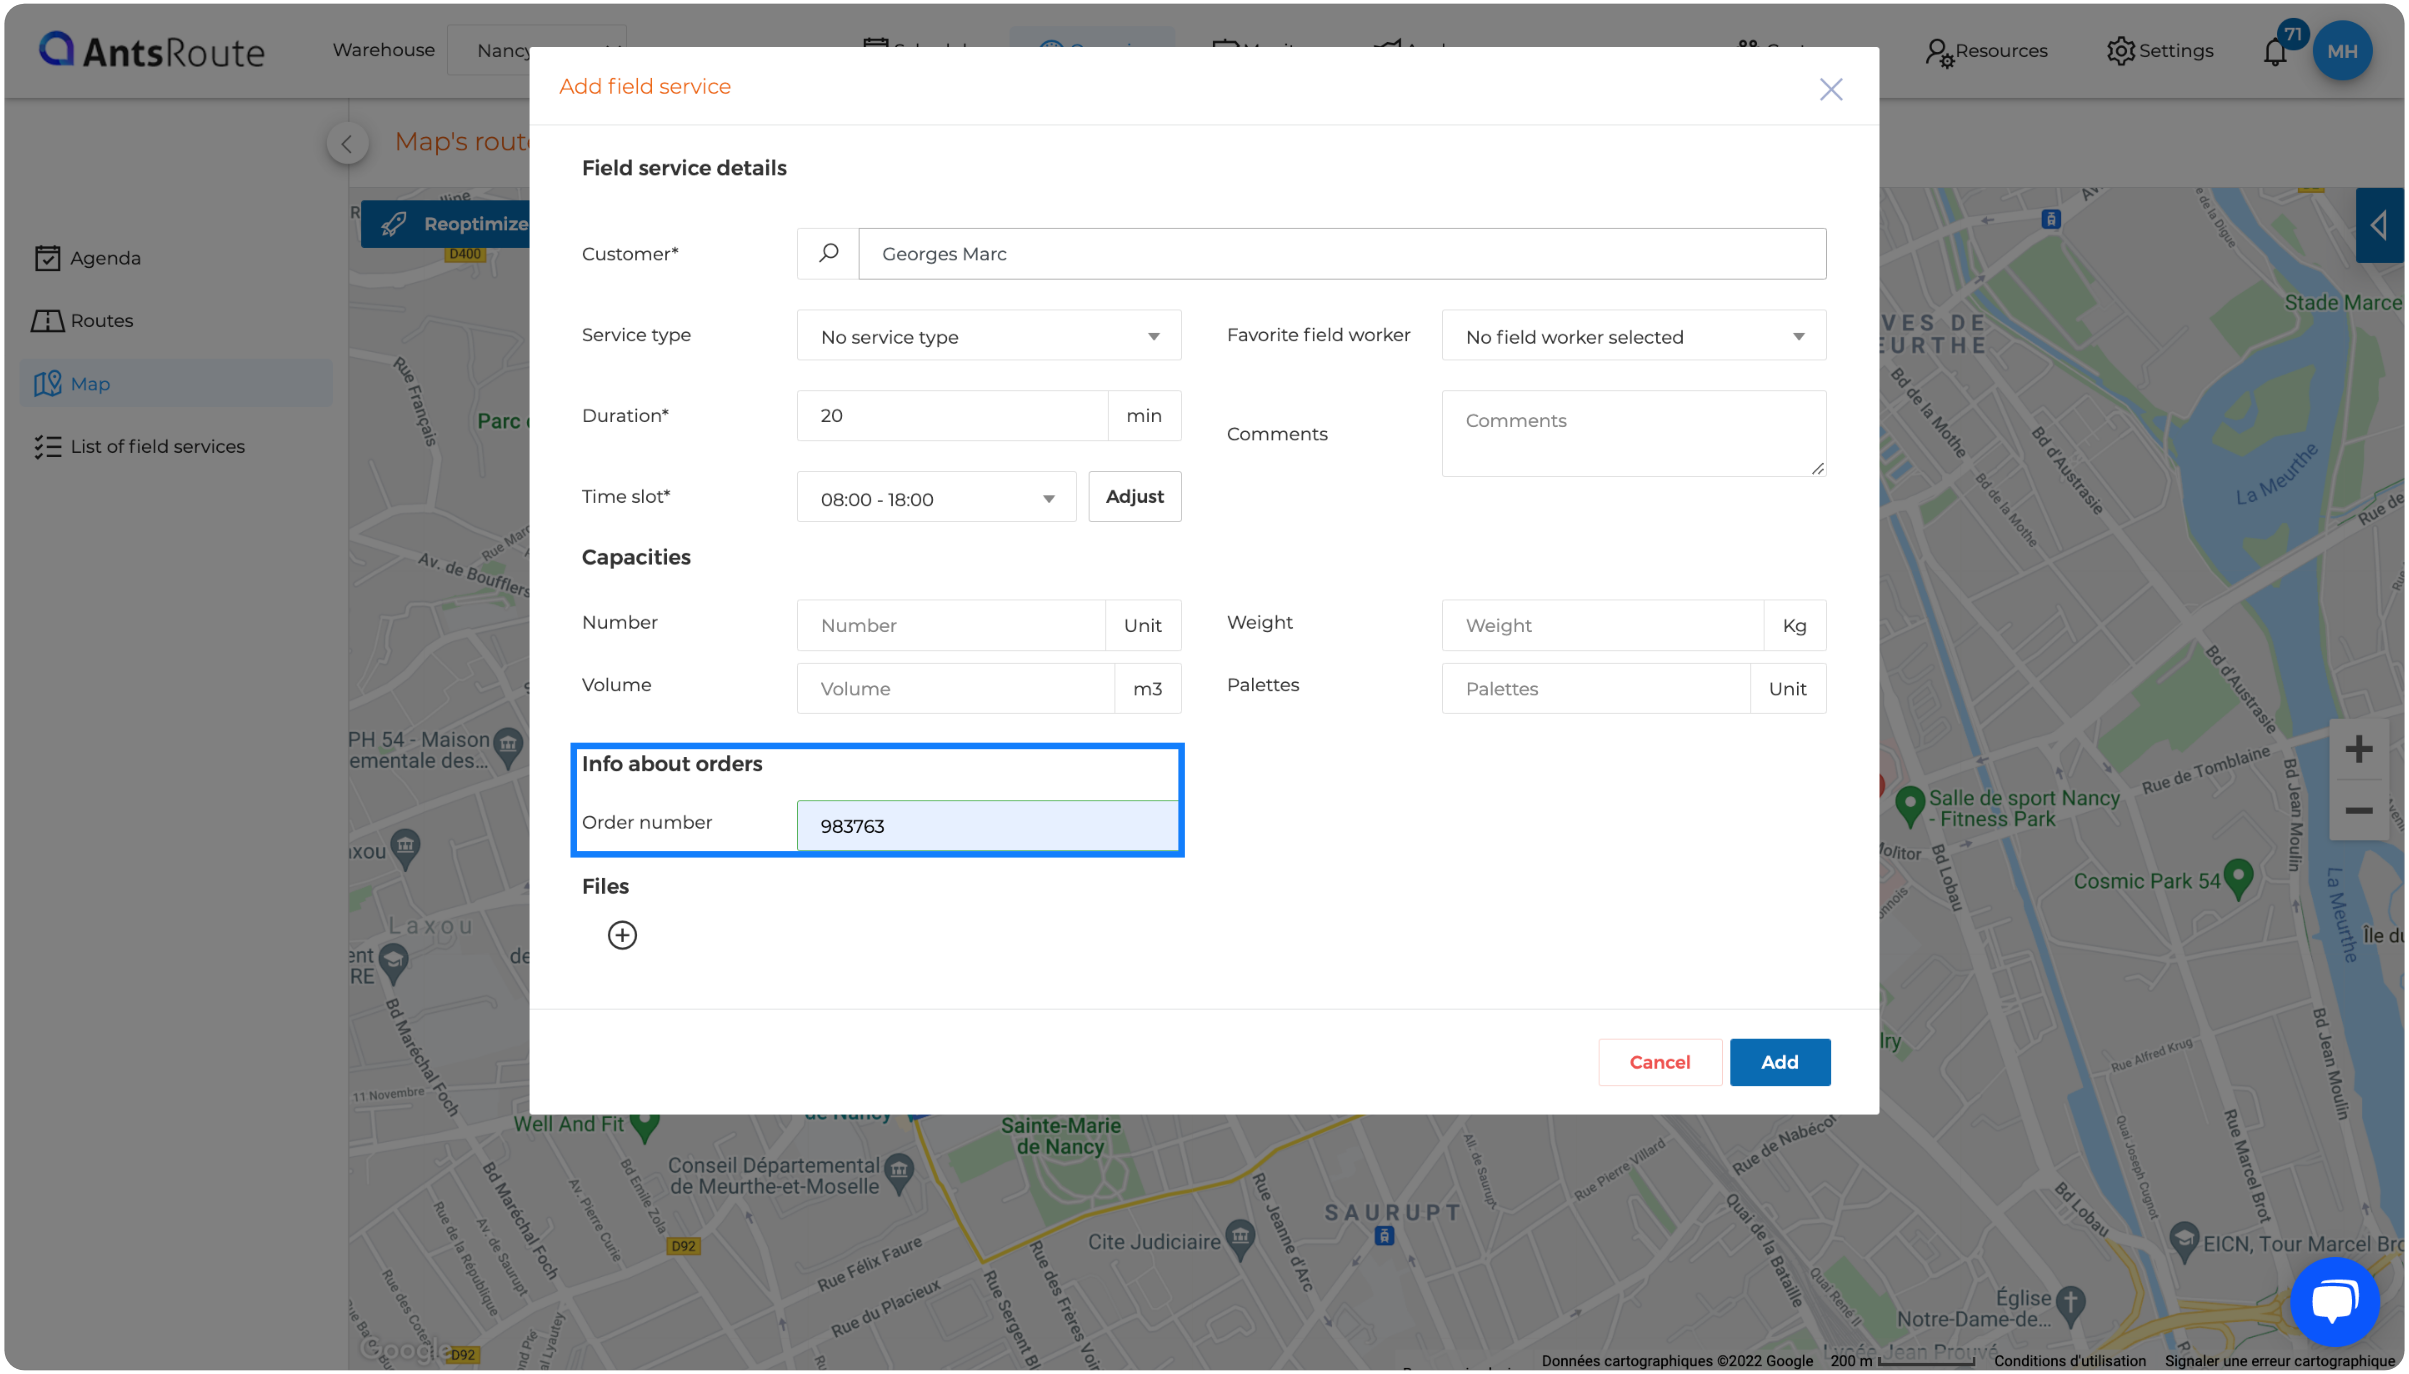Click the Laxou school map pin

[x=393, y=963]
